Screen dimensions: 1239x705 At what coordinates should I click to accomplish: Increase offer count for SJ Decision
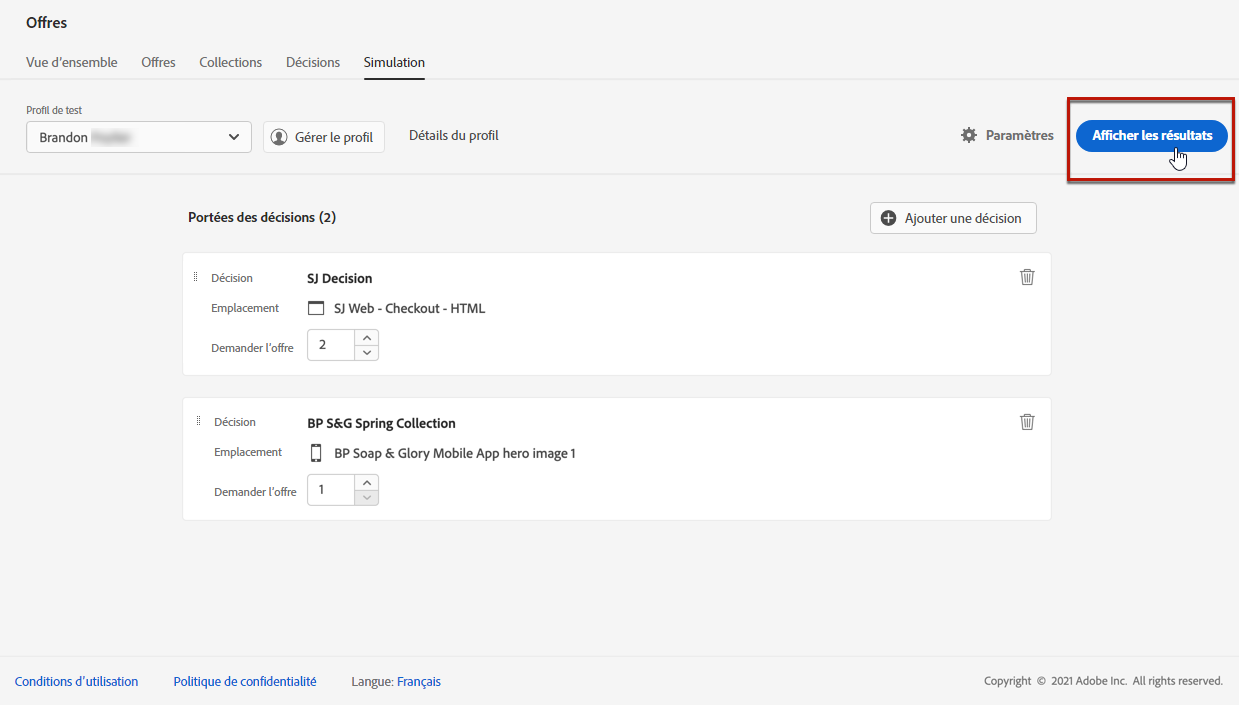367,338
